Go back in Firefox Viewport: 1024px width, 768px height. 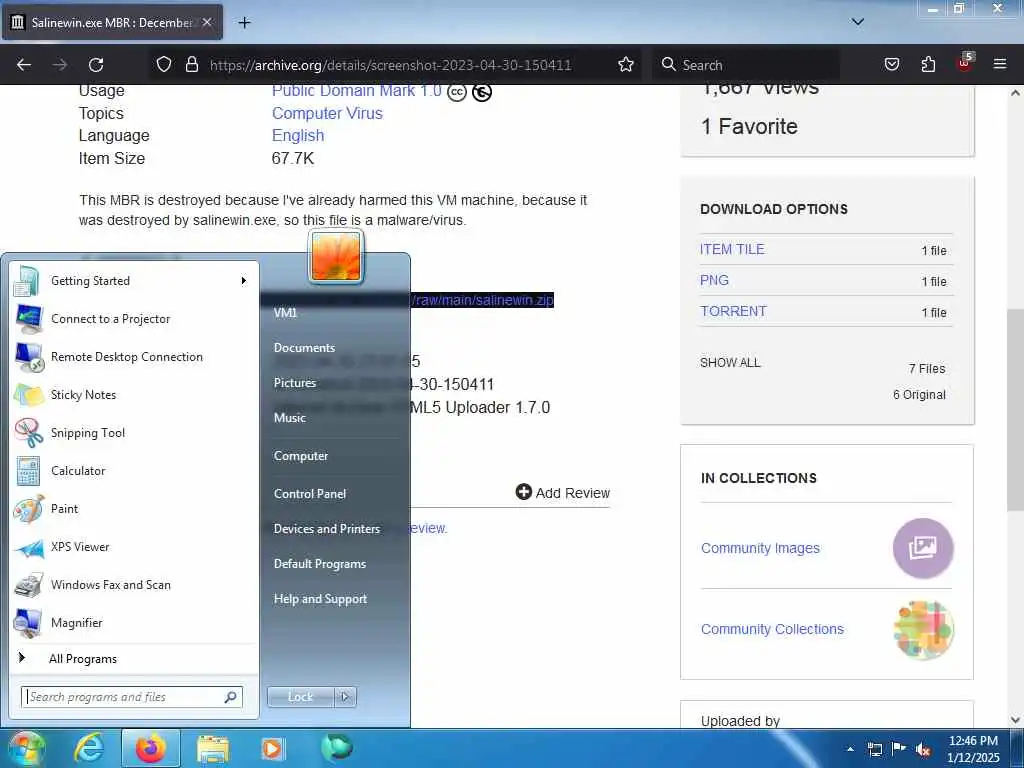pyautogui.click(x=24, y=65)
